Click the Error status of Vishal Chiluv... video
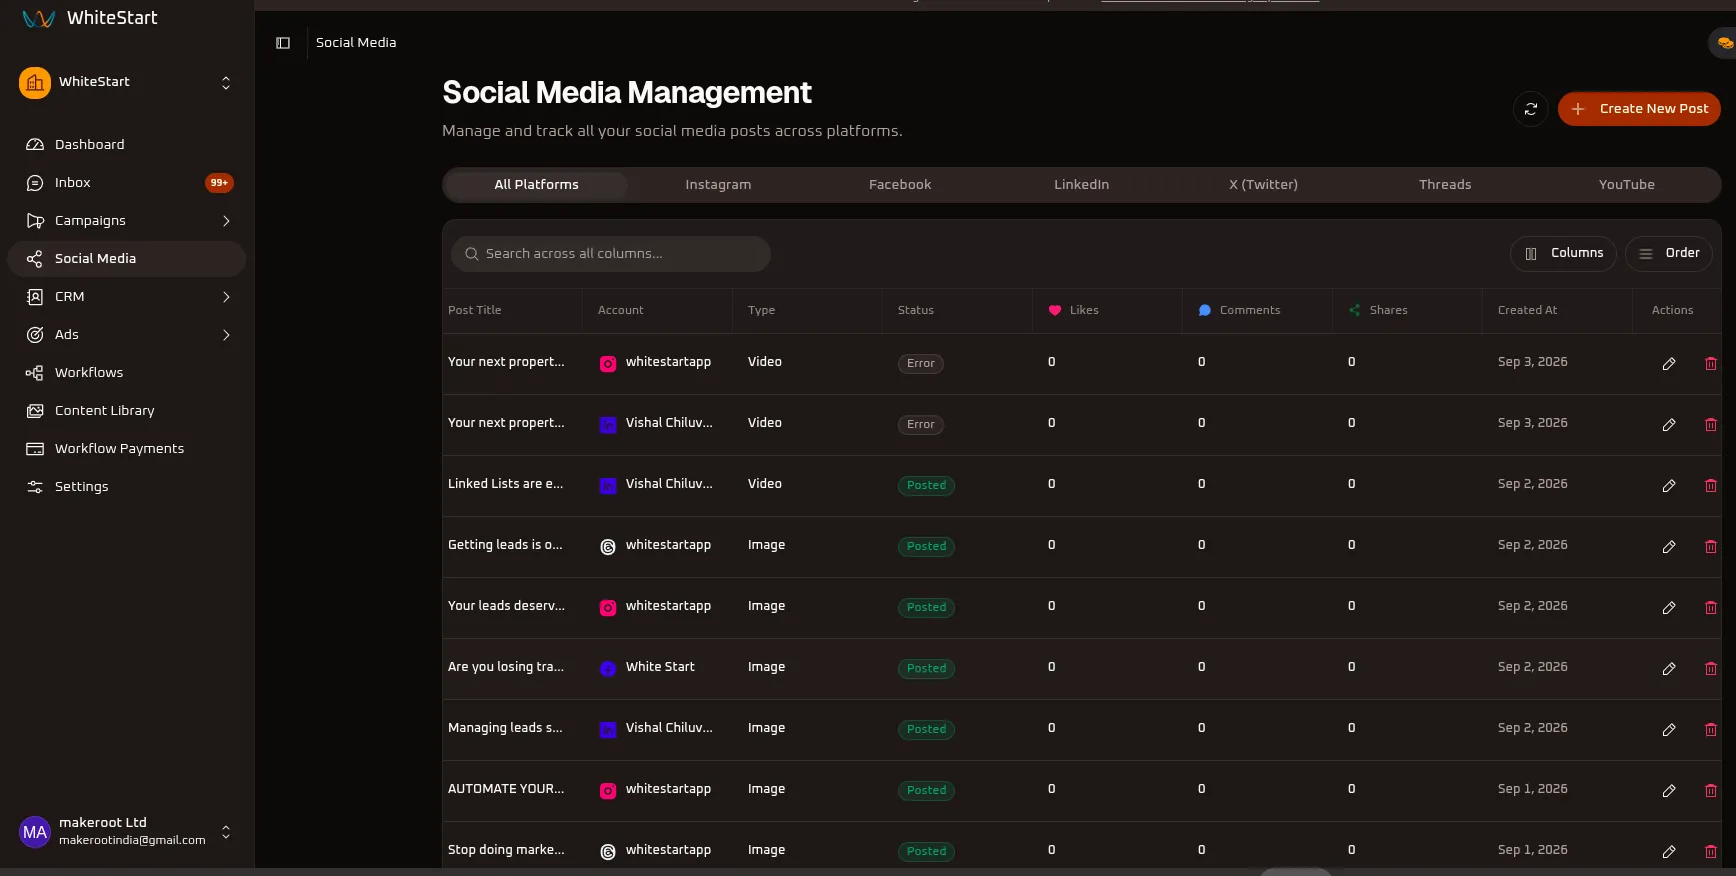The image size is (1736, 876). point(920,425)
